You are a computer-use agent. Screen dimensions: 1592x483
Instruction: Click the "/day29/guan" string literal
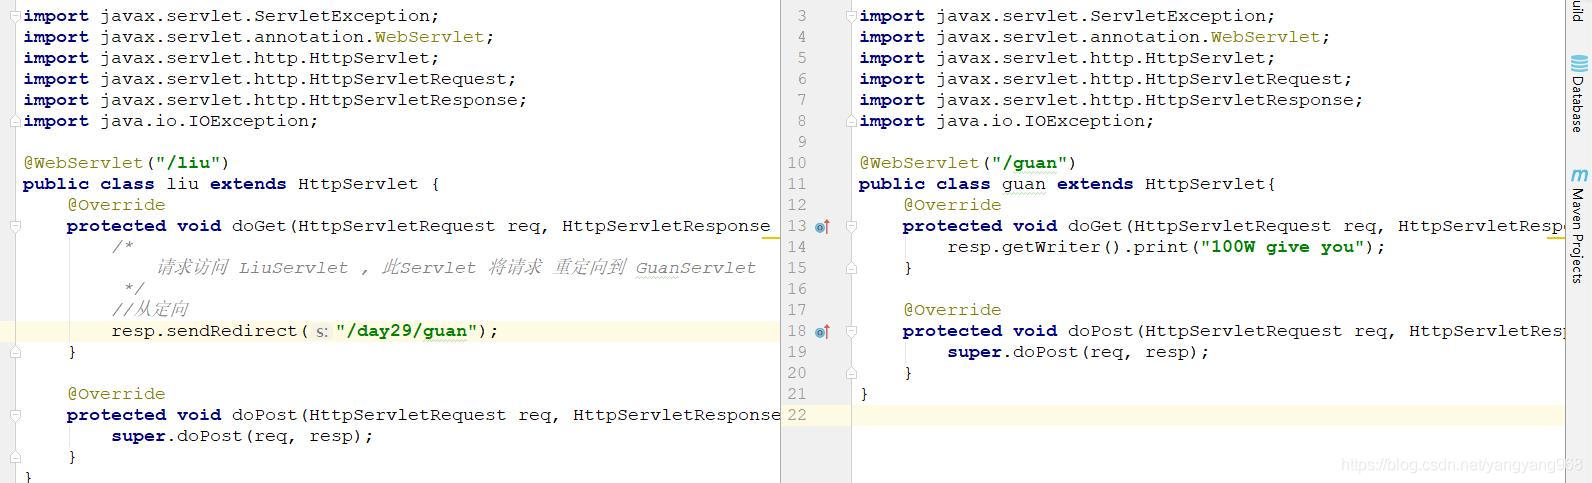[x=406, y=331]
